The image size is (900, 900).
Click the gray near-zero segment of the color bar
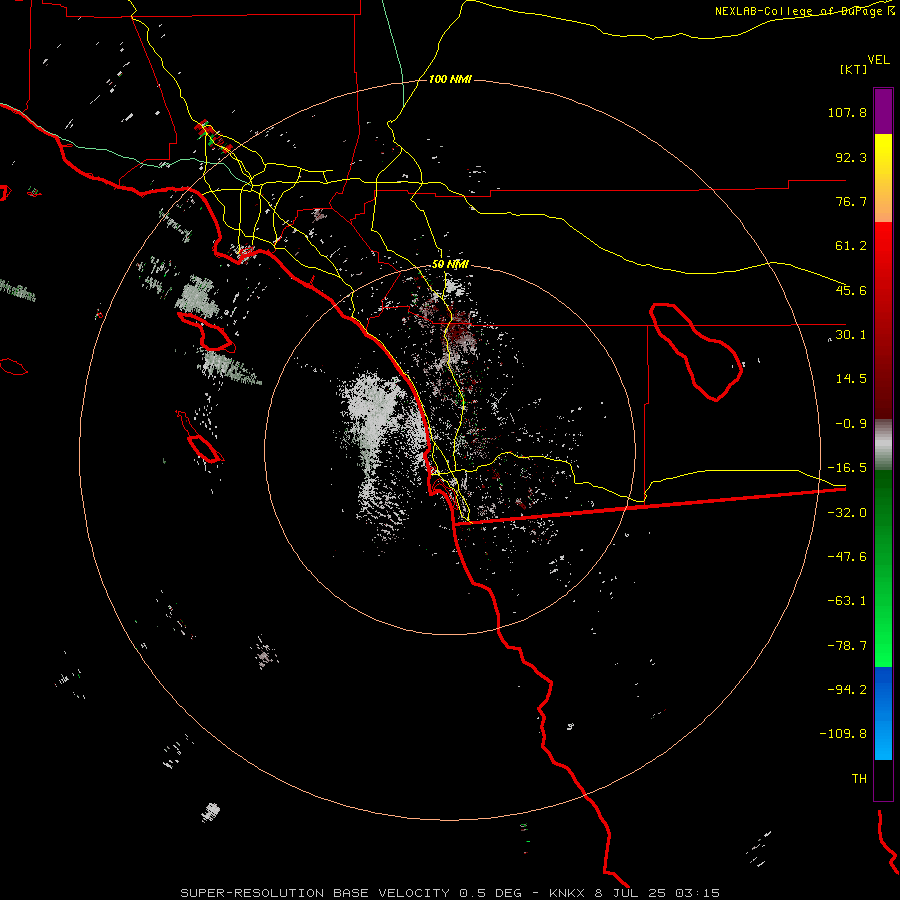coord(883,445)
